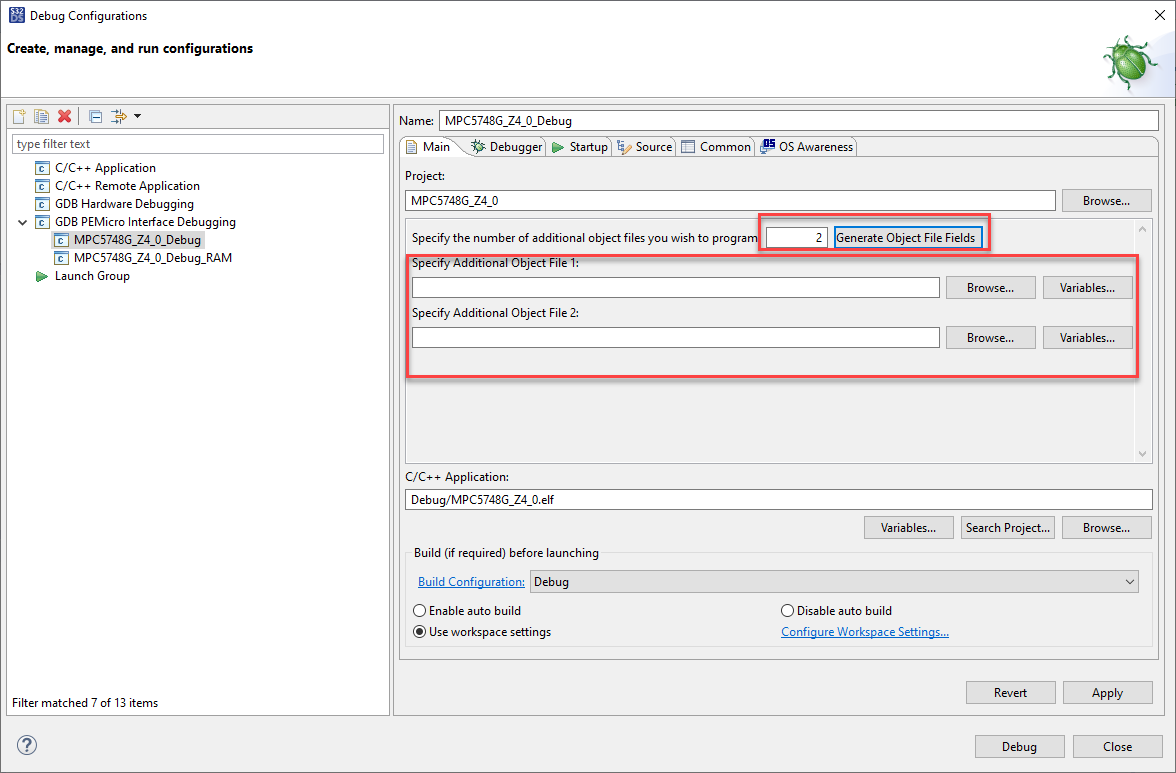Click scroll up arrow of object files panel
Viewport: 1176px width, 773px height.
click(1142, 229)
